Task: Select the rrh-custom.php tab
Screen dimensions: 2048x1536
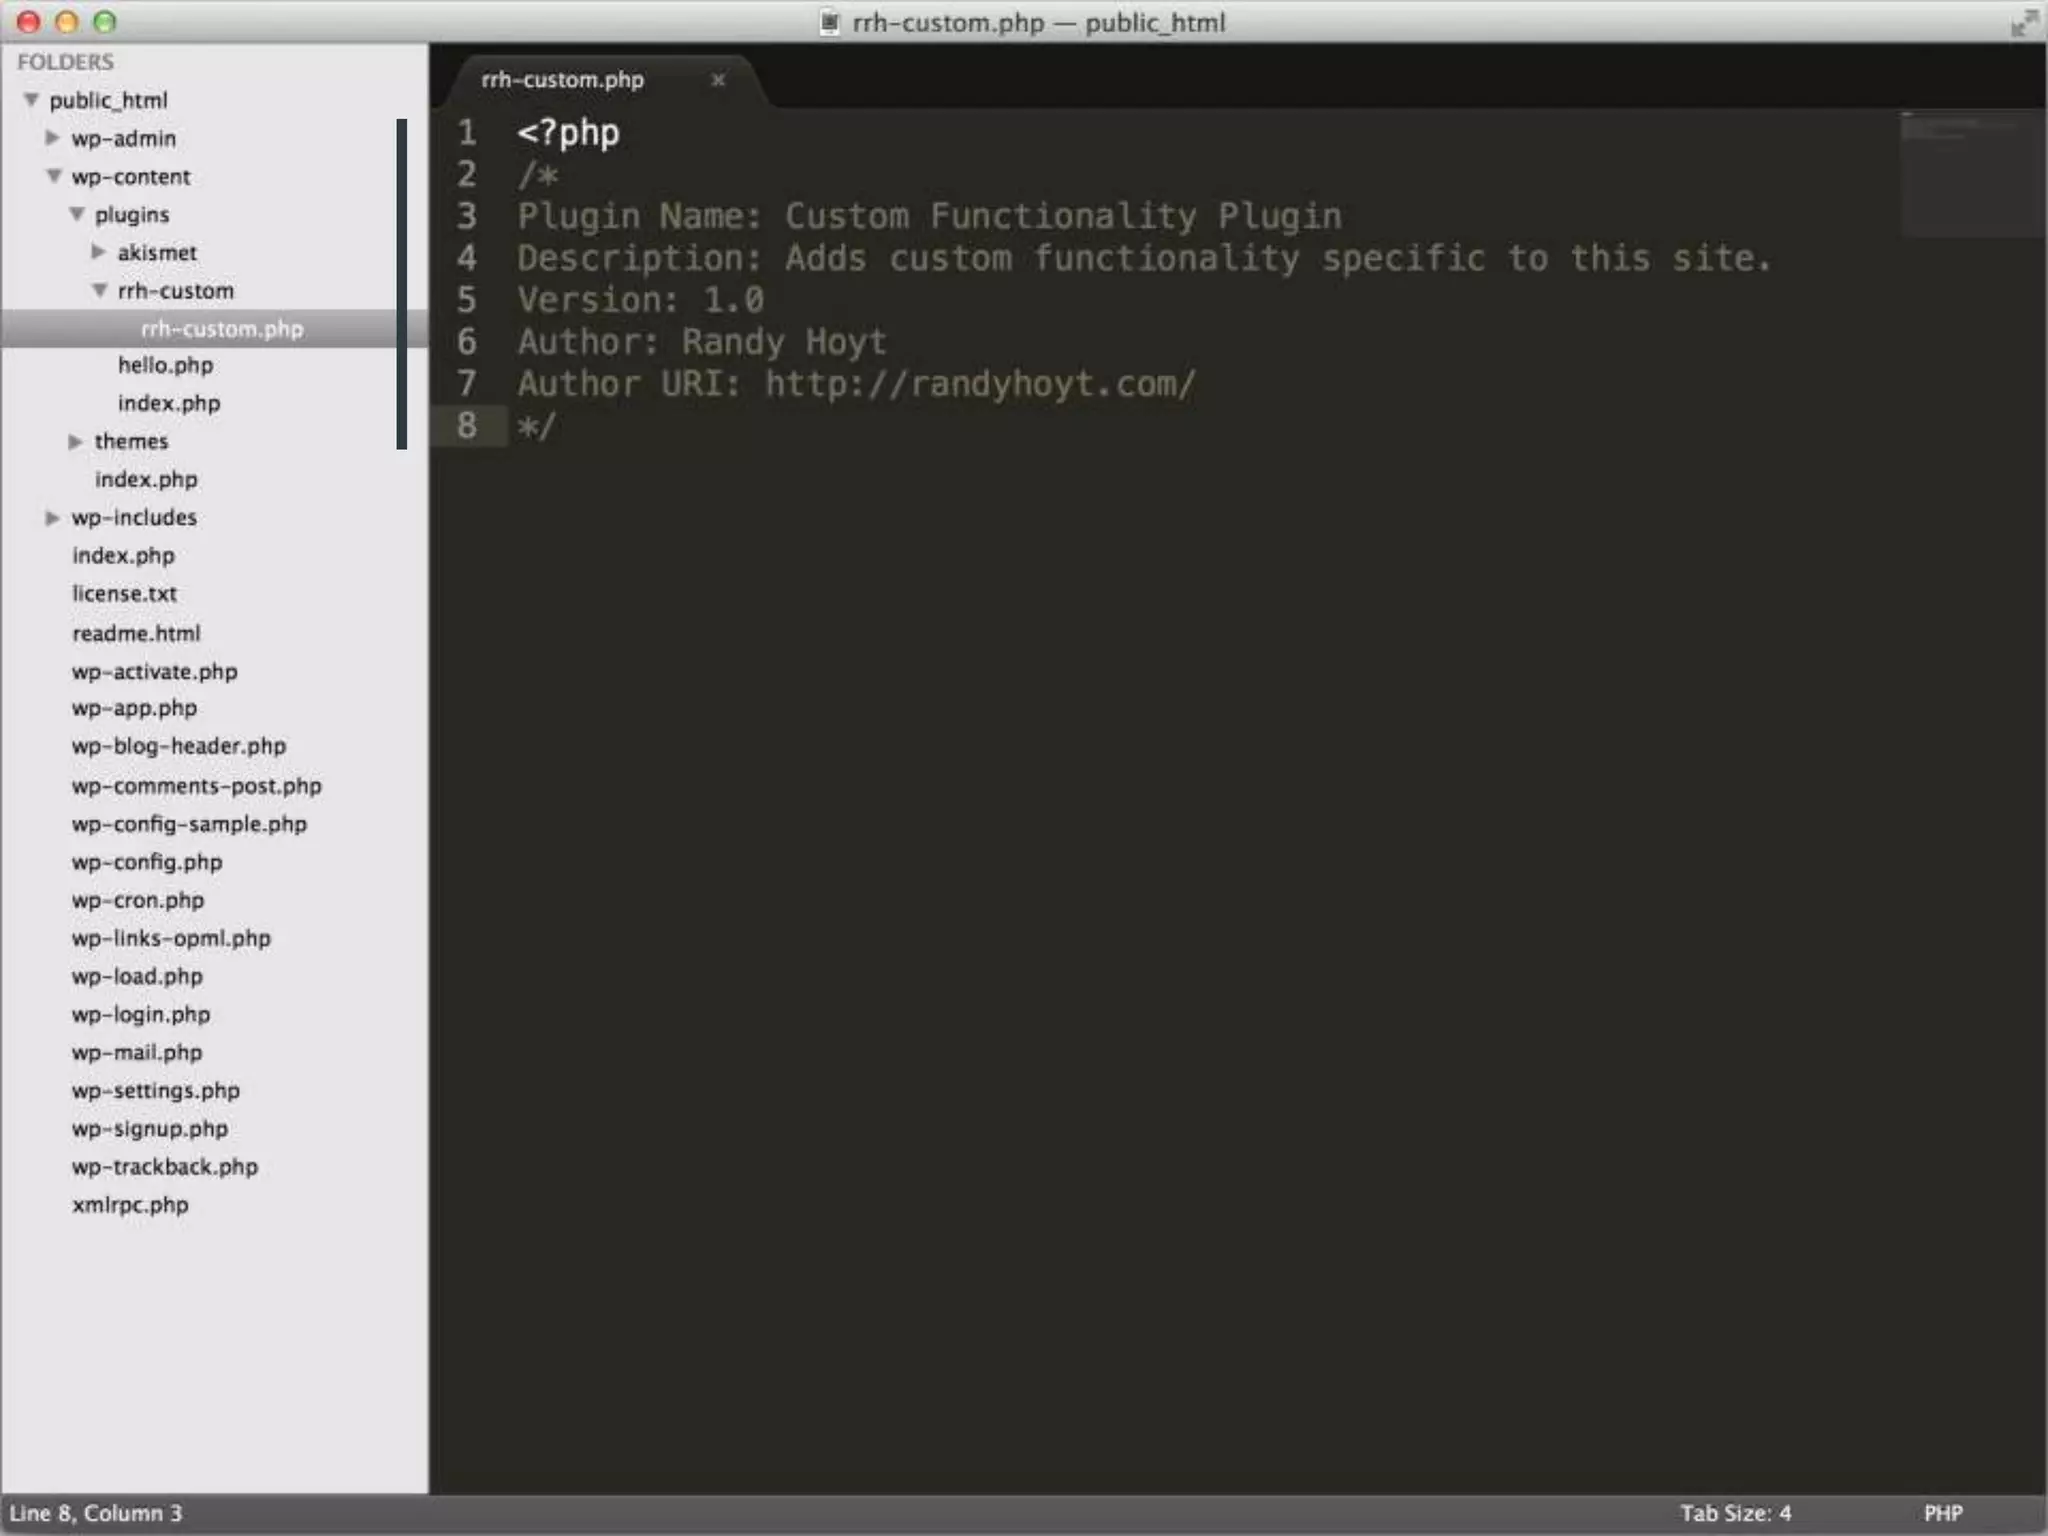Action: pyautogui.click(x=563, y=80)
